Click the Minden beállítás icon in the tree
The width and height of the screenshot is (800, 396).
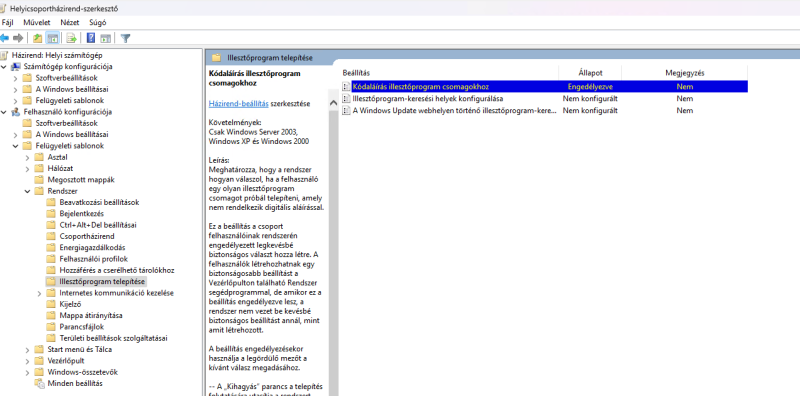pyautogui.click(x=39, y=383)
